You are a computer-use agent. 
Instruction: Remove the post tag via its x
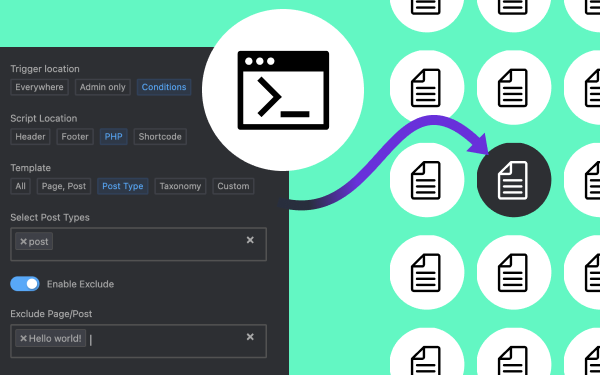point(23,241)
